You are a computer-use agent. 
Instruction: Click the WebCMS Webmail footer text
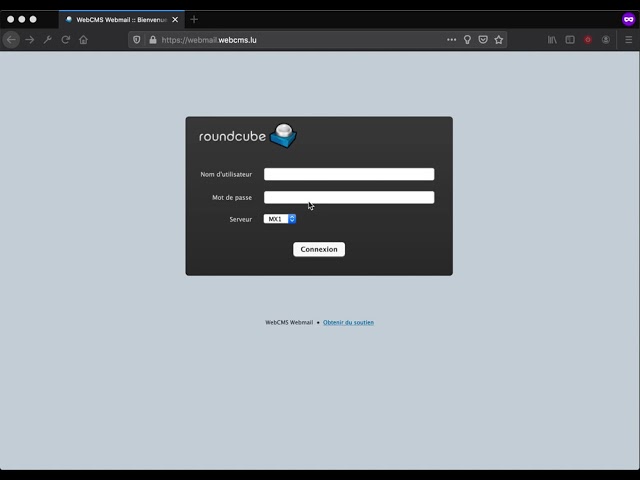[x=289, y=322]
